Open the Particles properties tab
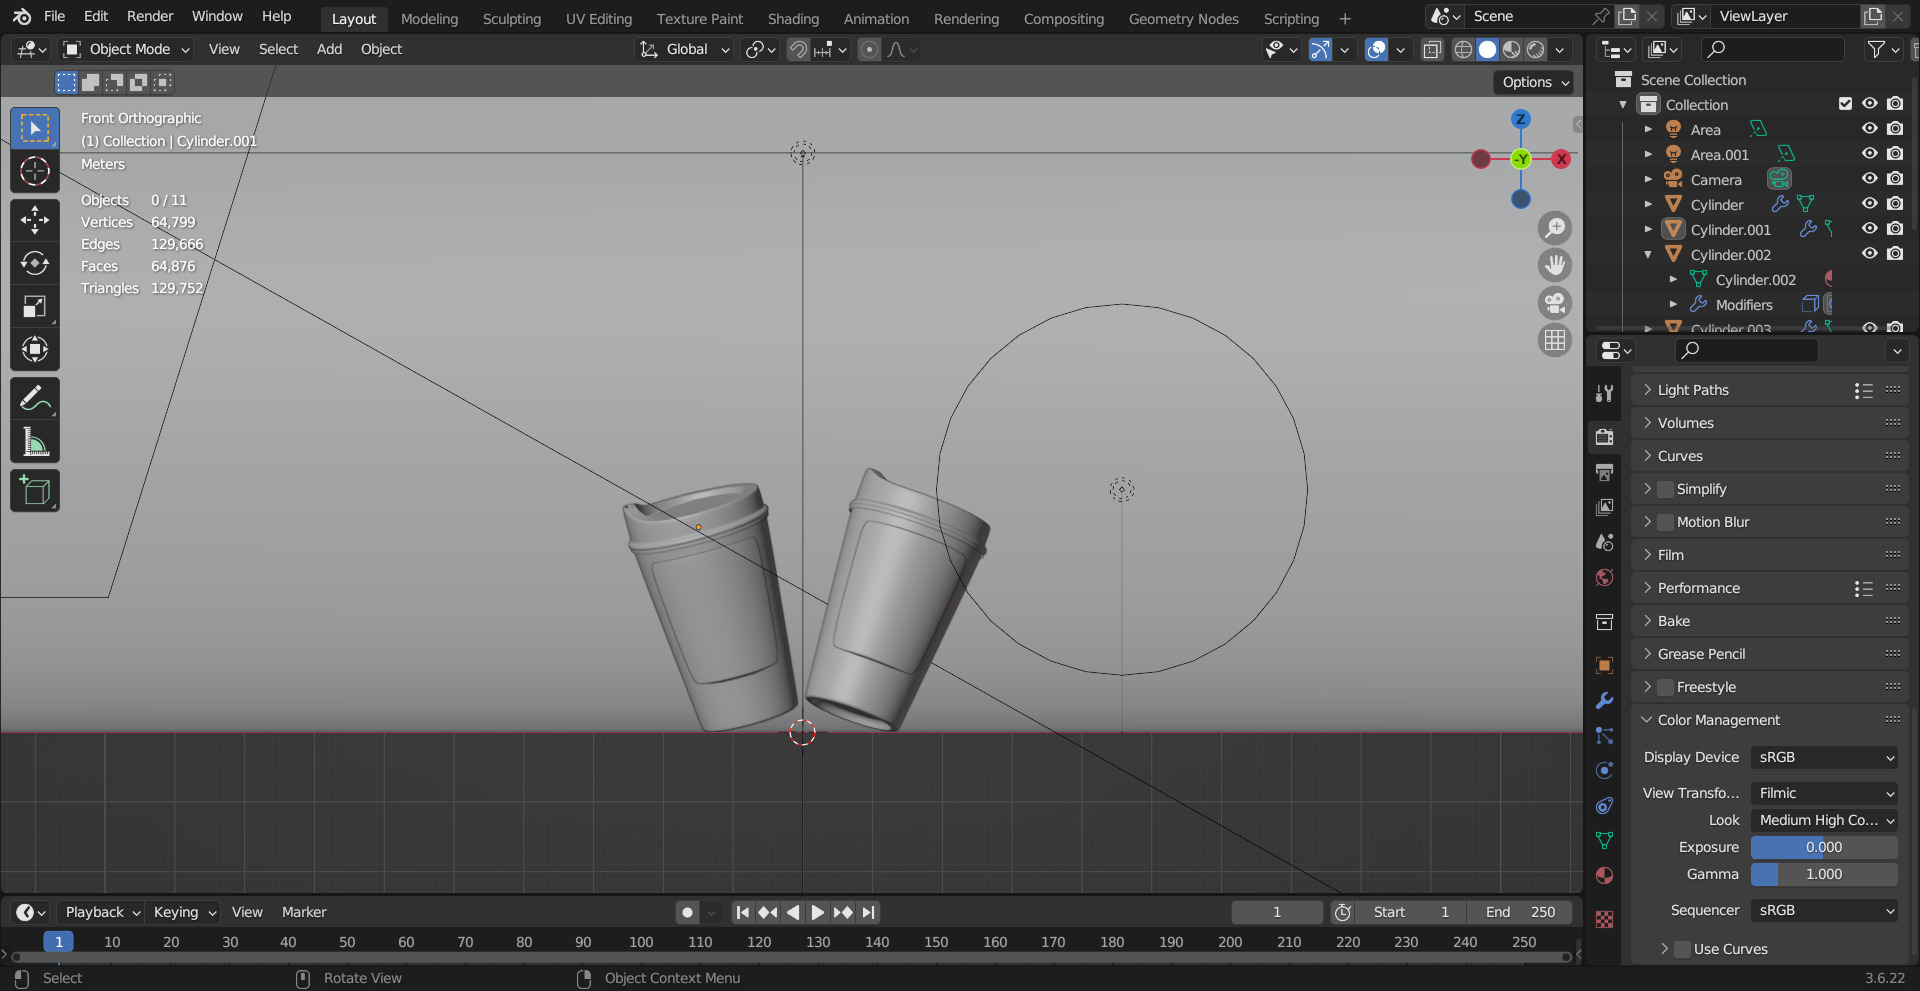The height and width of the screenshot is (991, 1920). pyautogui.click(x=1605, y=735)
